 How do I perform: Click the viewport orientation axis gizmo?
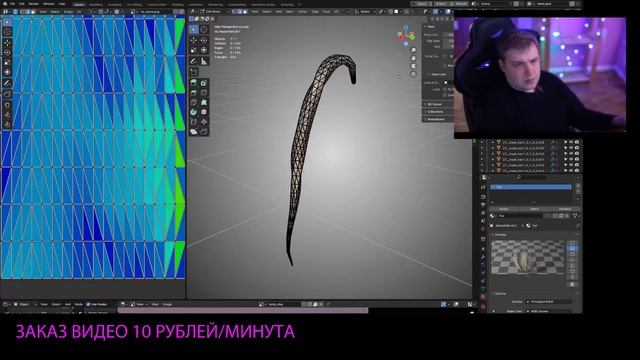click(406, 35)
